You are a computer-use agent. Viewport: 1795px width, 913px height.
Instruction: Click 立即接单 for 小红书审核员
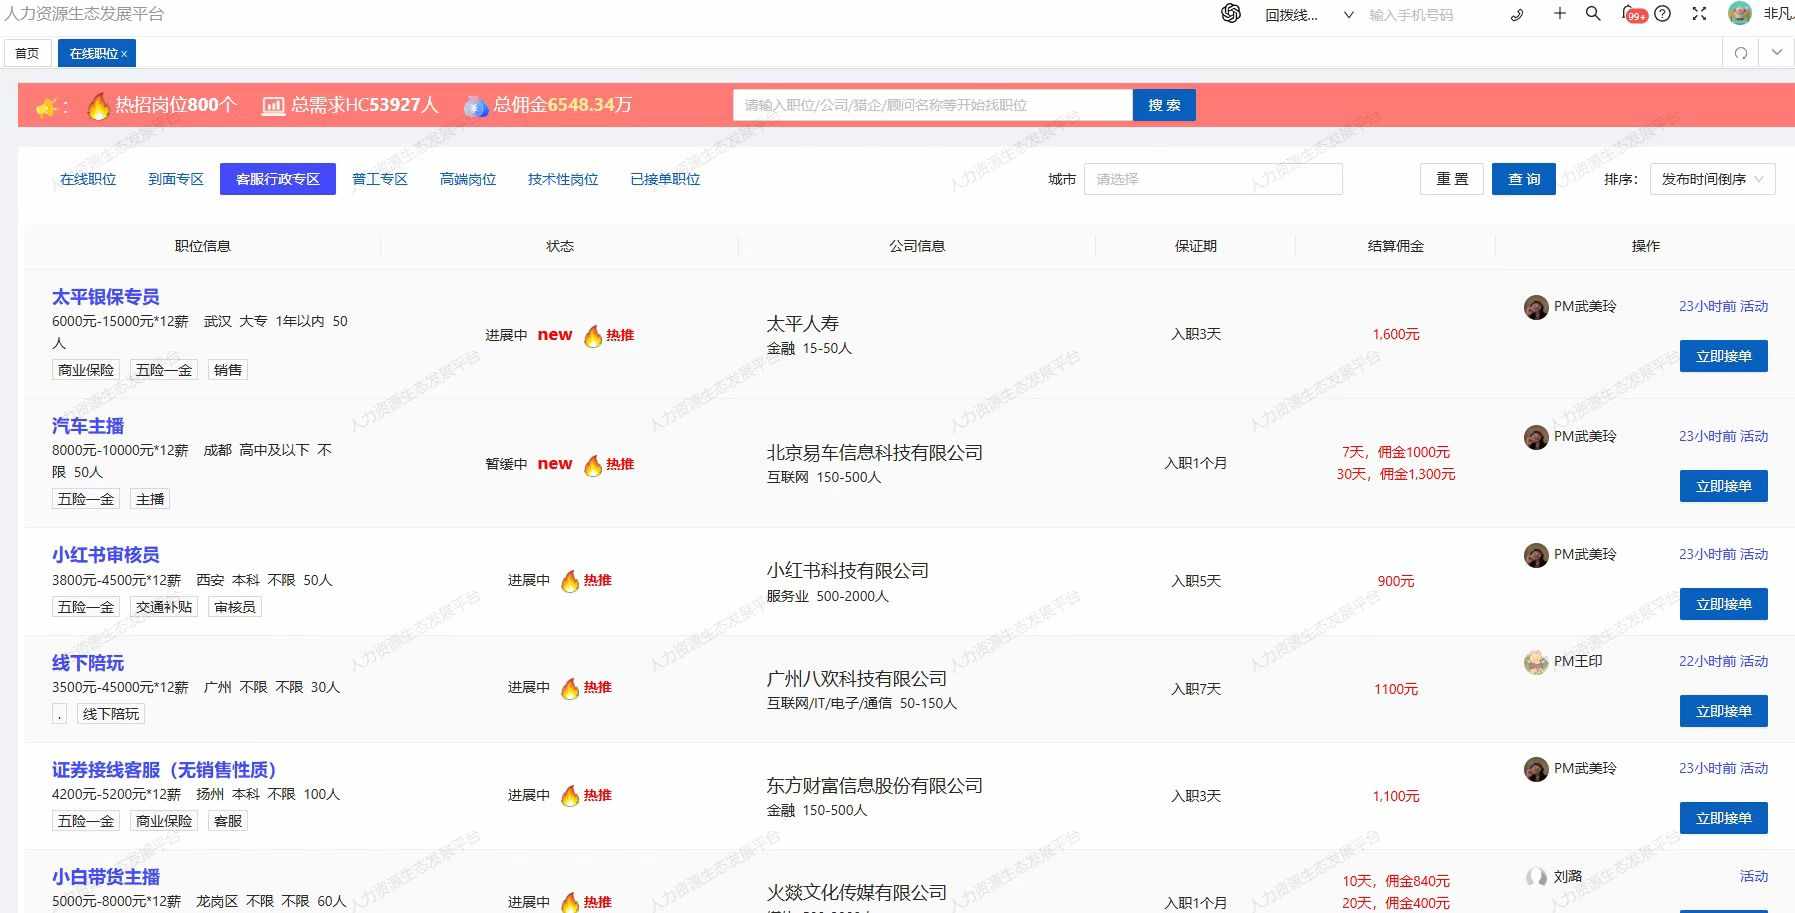click(x=1724, y=604)
